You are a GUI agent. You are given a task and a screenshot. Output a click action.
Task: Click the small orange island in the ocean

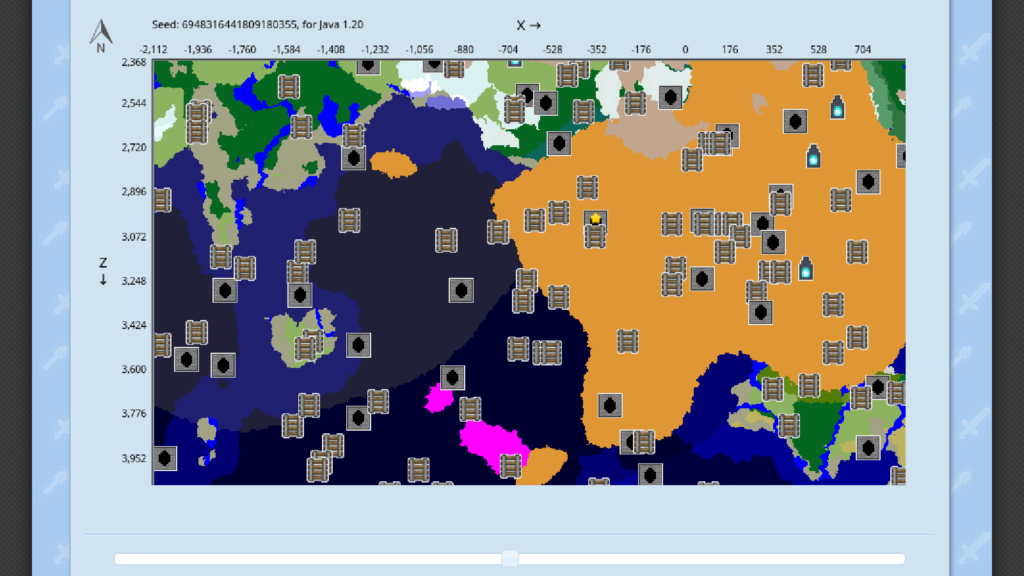point(393,162)
